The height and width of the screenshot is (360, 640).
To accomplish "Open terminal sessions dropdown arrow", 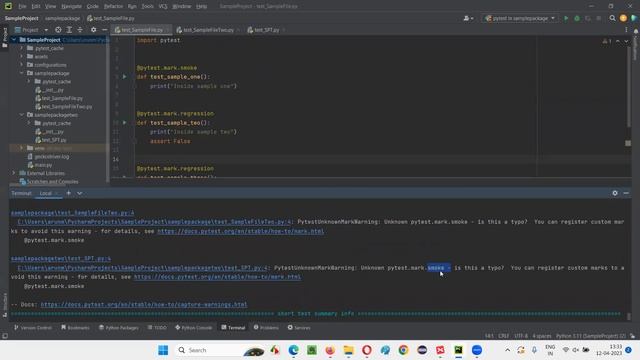I will [x=80, y=193].
